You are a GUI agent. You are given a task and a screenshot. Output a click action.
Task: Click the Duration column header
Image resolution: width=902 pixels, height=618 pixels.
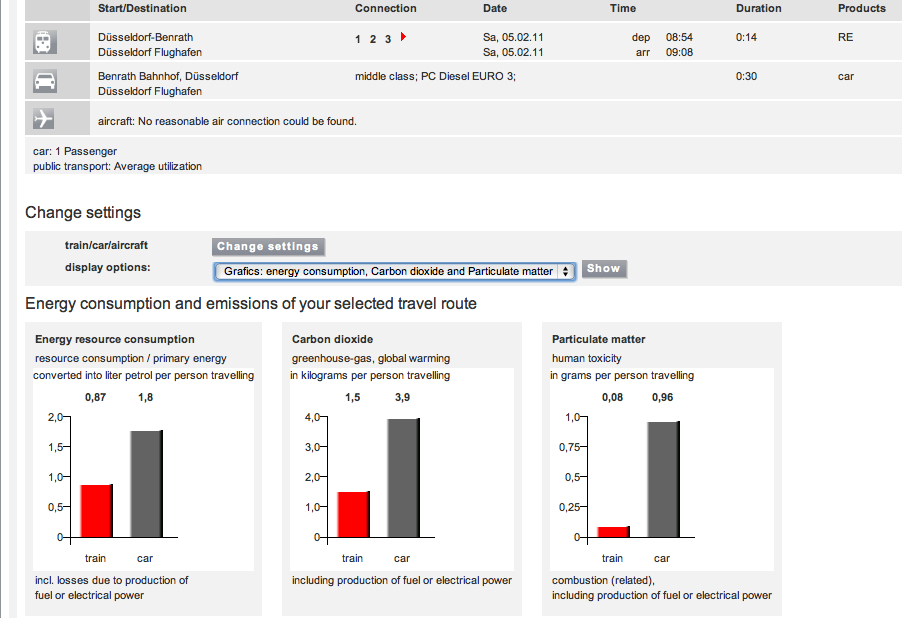pyautogui.click(x=758, y=8)
